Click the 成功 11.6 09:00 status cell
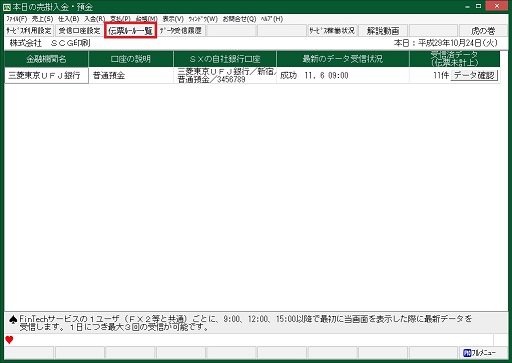Image resolution: width=512 pixels, height=363 pixels. (x=343, y=75)
